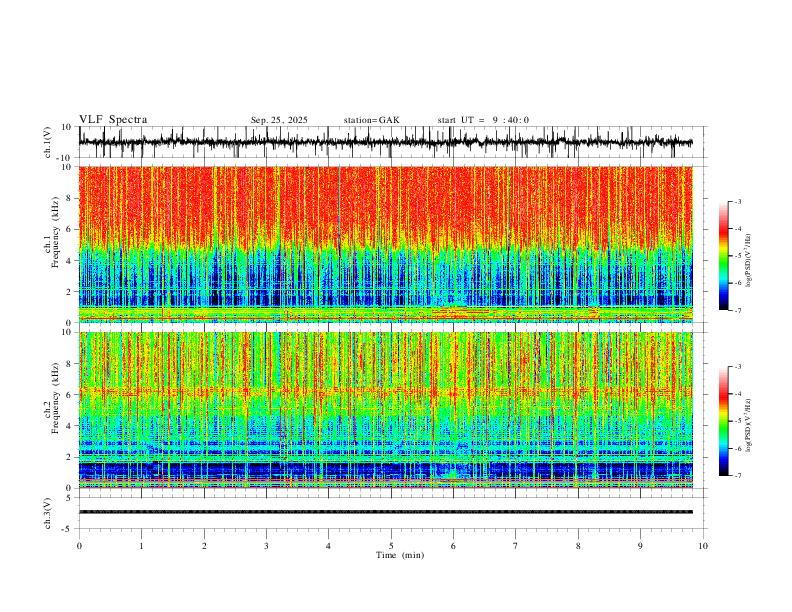The image size is (792, 612).
Task: Click the 'start UT = 9:40:0' text
Action: pos(483,120)
